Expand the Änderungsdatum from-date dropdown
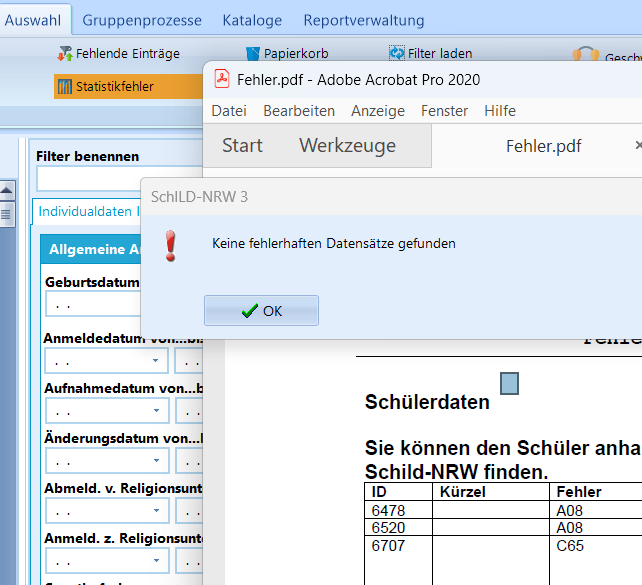Viewport: 642px width, 585px height. coord(156,461)
